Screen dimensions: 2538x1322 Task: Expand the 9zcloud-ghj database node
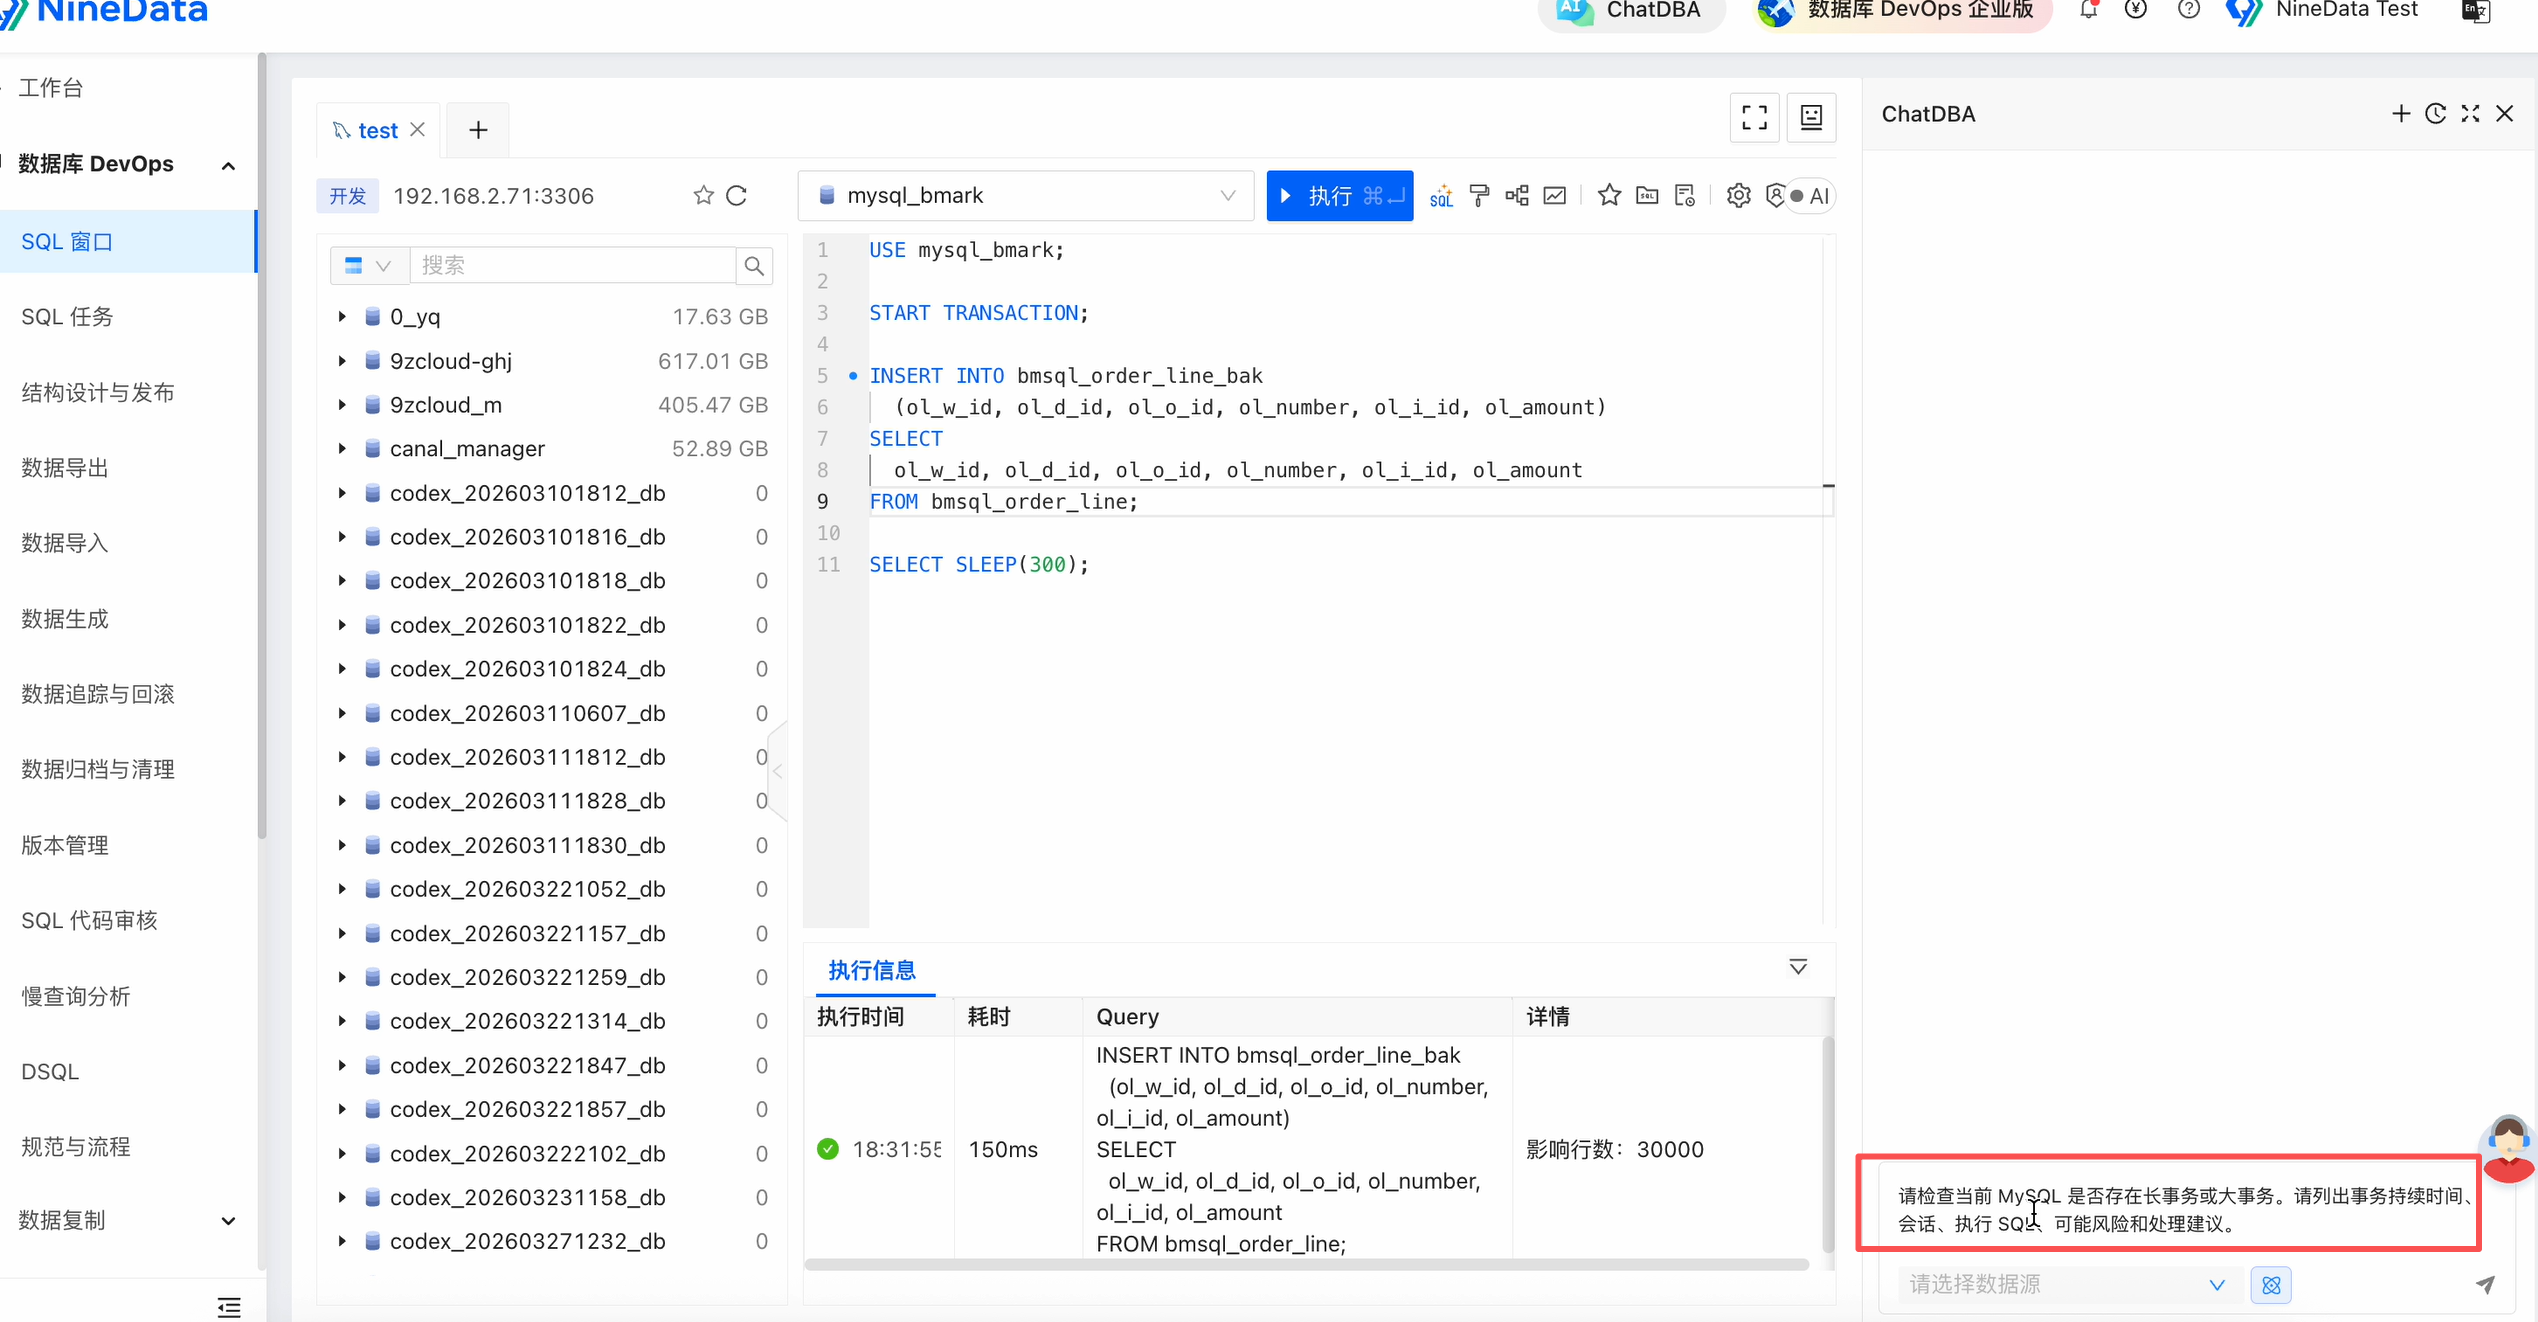click(x=342, y=361)
